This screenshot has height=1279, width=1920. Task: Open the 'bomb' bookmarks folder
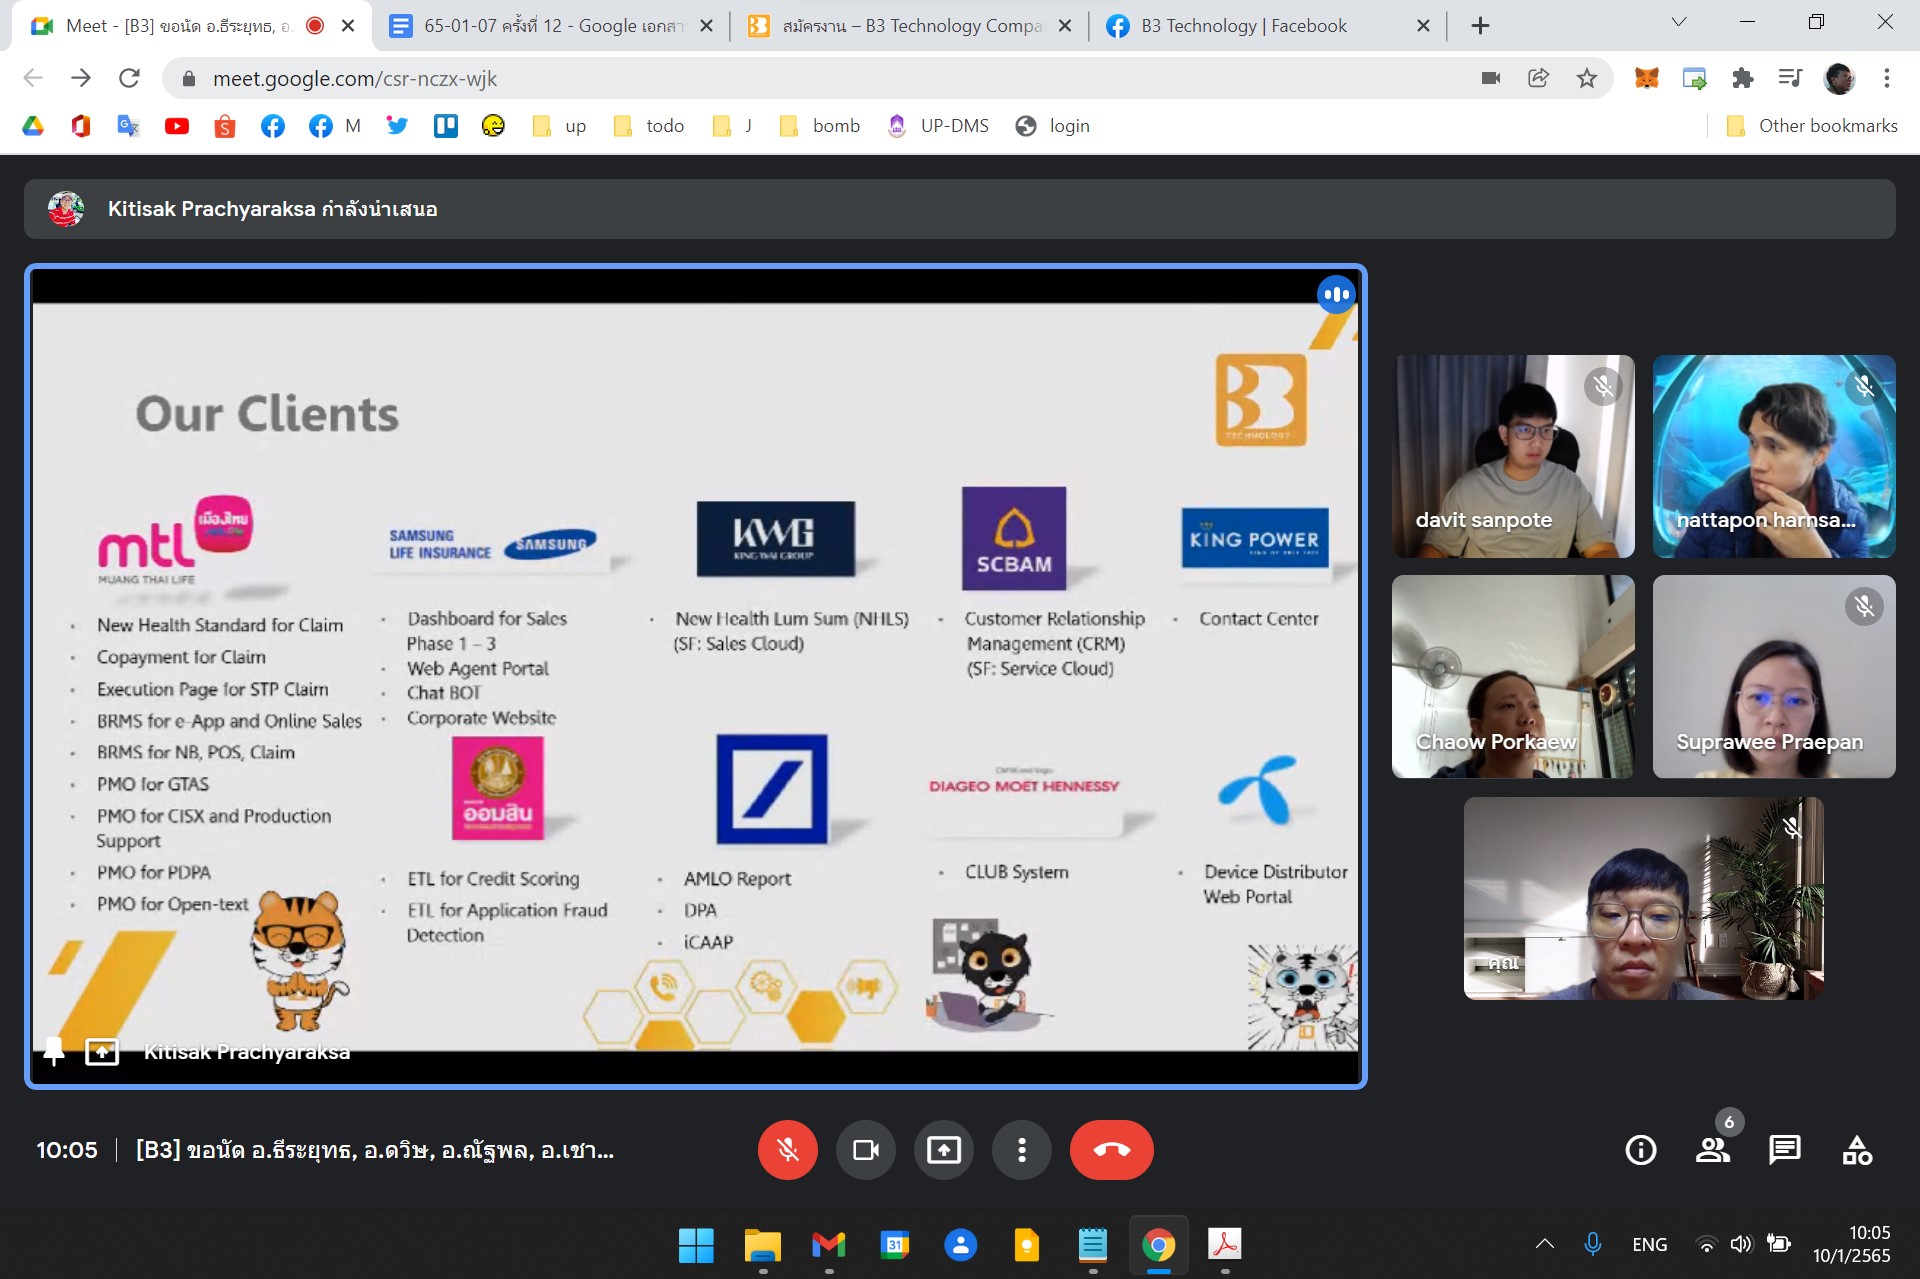[x=820, y=126]
